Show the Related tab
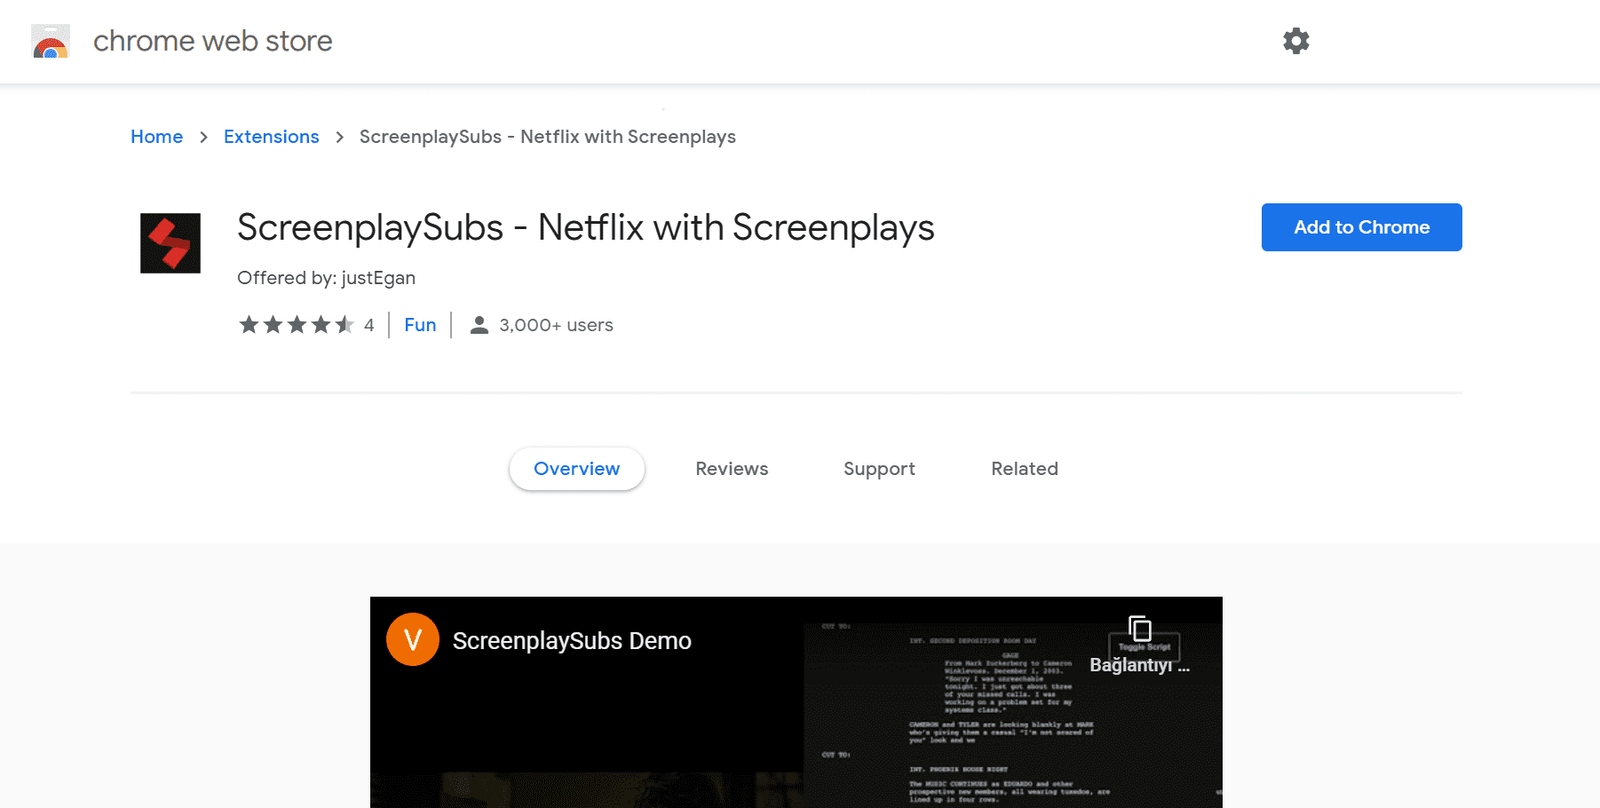Screen dimensions: 1600x808 (1025, 469)
